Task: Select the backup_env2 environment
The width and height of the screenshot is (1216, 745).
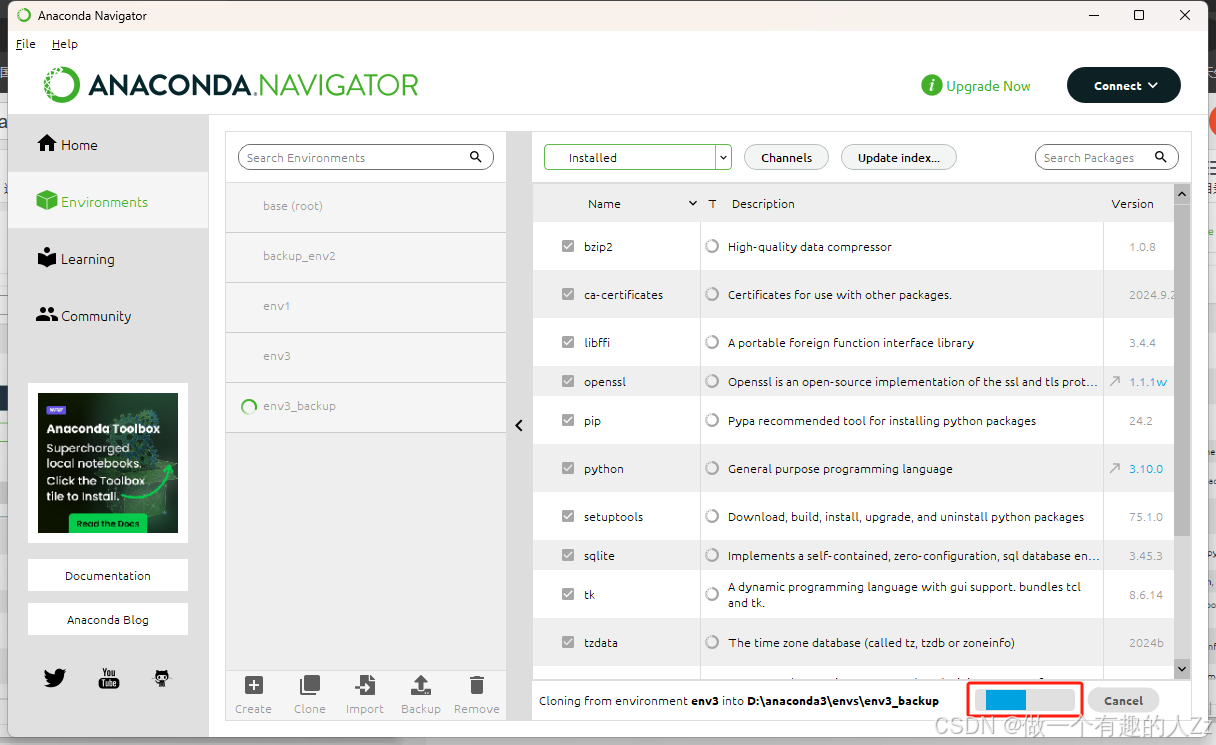Action: 366,256
